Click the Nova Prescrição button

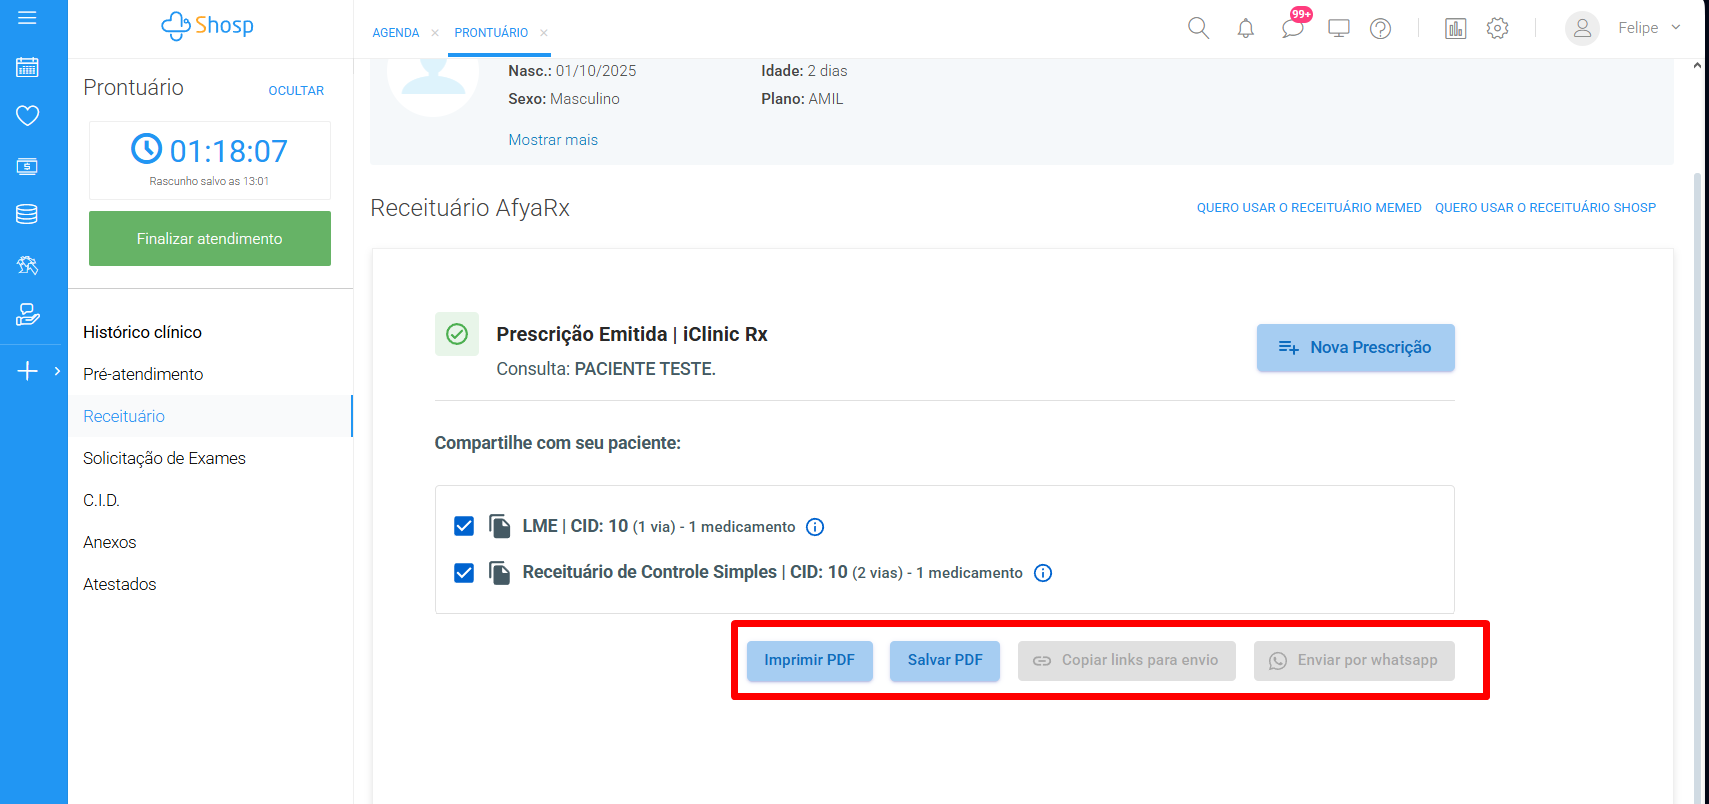click(1355, 348)
